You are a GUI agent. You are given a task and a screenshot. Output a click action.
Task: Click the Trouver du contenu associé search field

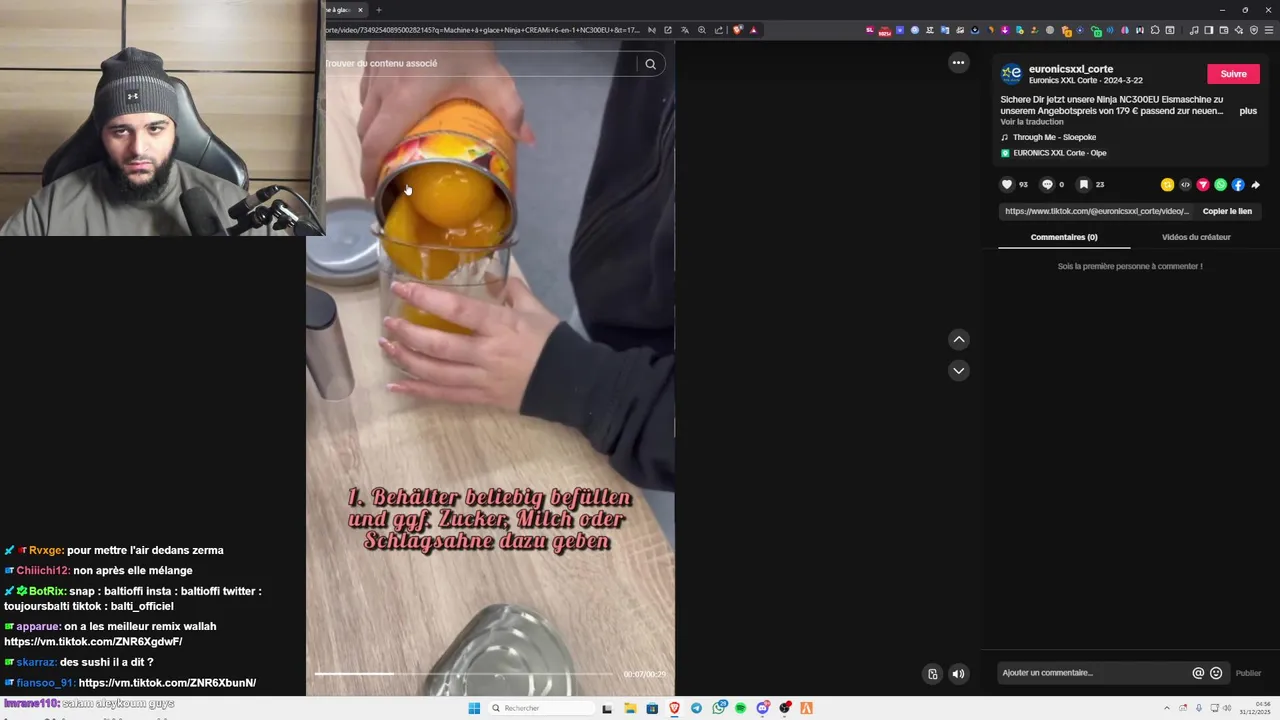click(480, 64)
